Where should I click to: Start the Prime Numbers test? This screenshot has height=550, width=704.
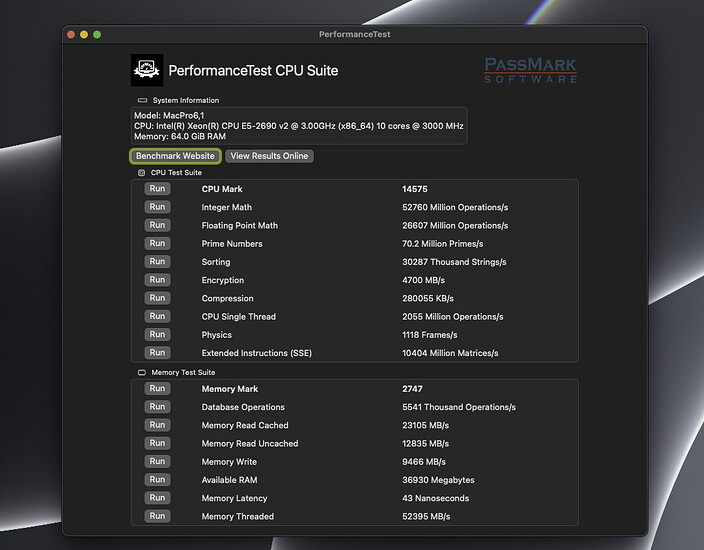pos(157,243)
